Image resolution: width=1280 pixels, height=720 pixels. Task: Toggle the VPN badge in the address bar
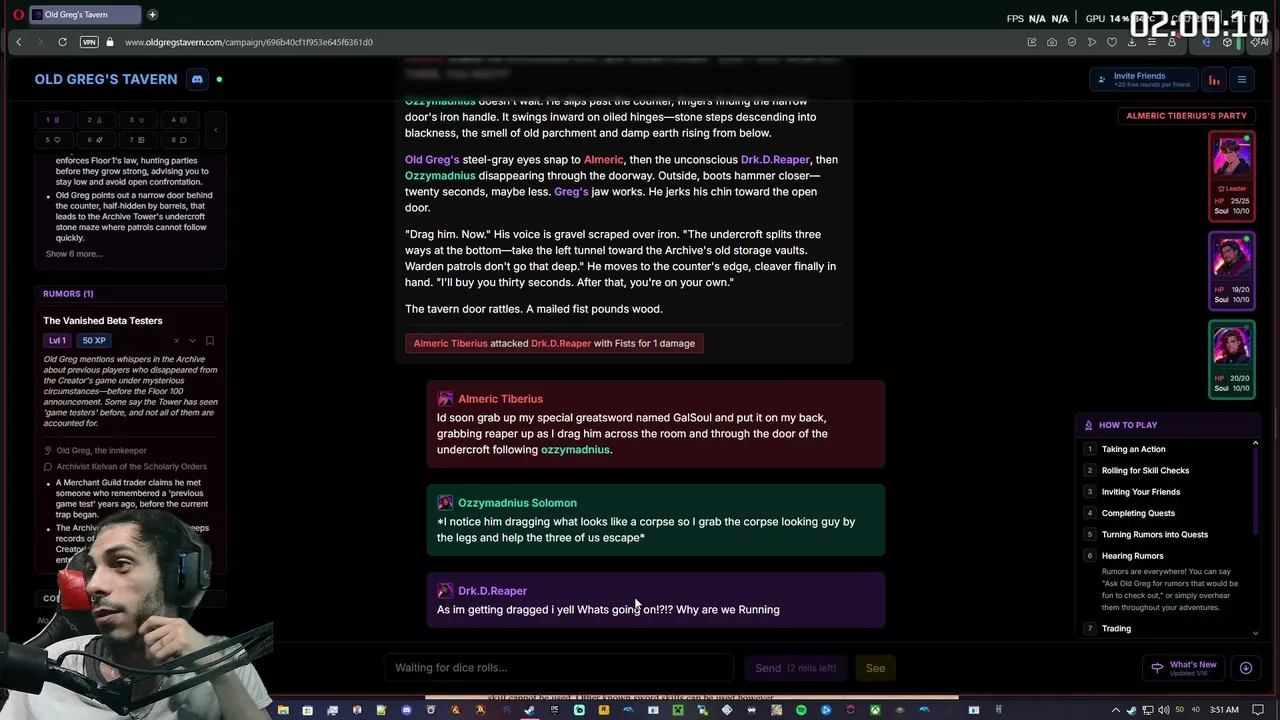(89, 42)
